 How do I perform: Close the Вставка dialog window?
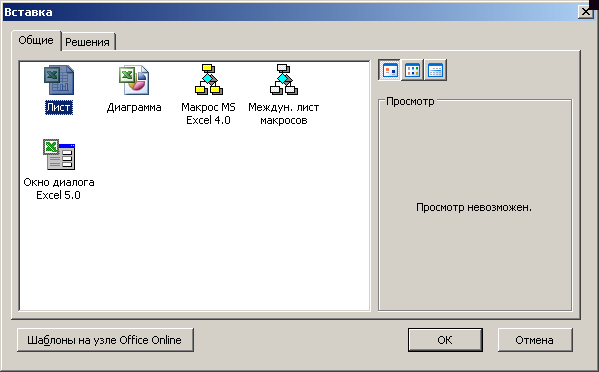pos(586,12)
